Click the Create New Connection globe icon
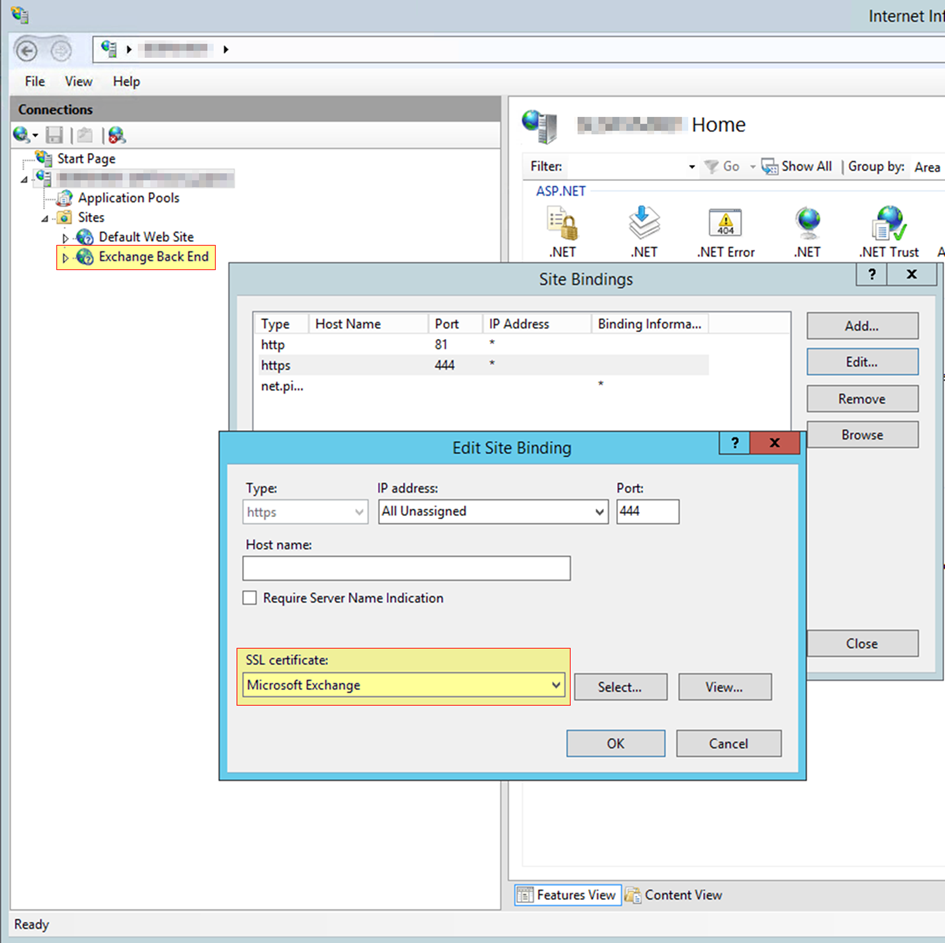The width and height of the screenshot is (945, 943). [x=23, y=135]
